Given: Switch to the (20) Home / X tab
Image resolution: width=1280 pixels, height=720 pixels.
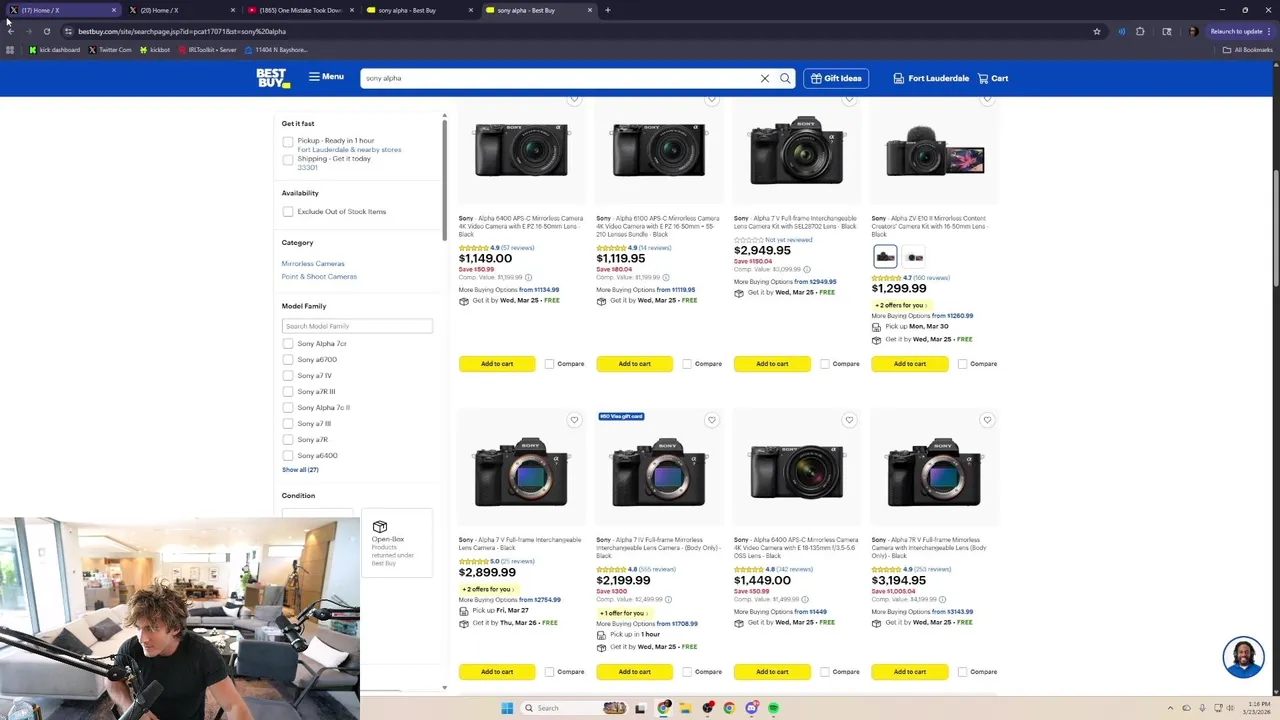Looking at the screenshot, I should tap(180, 10).
